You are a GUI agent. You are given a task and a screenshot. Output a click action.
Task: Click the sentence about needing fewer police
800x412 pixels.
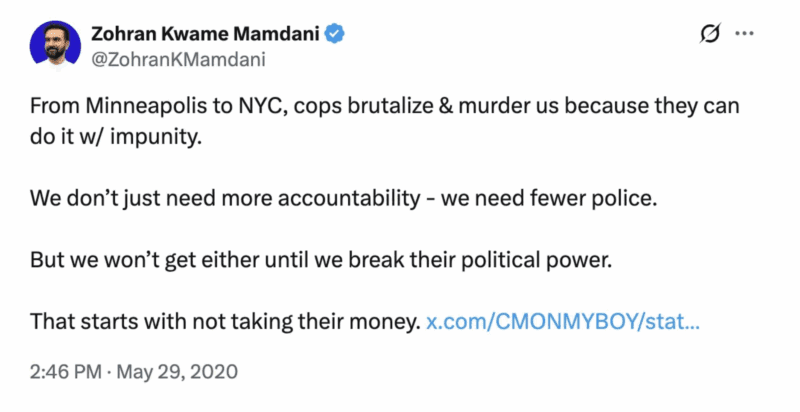343,198
